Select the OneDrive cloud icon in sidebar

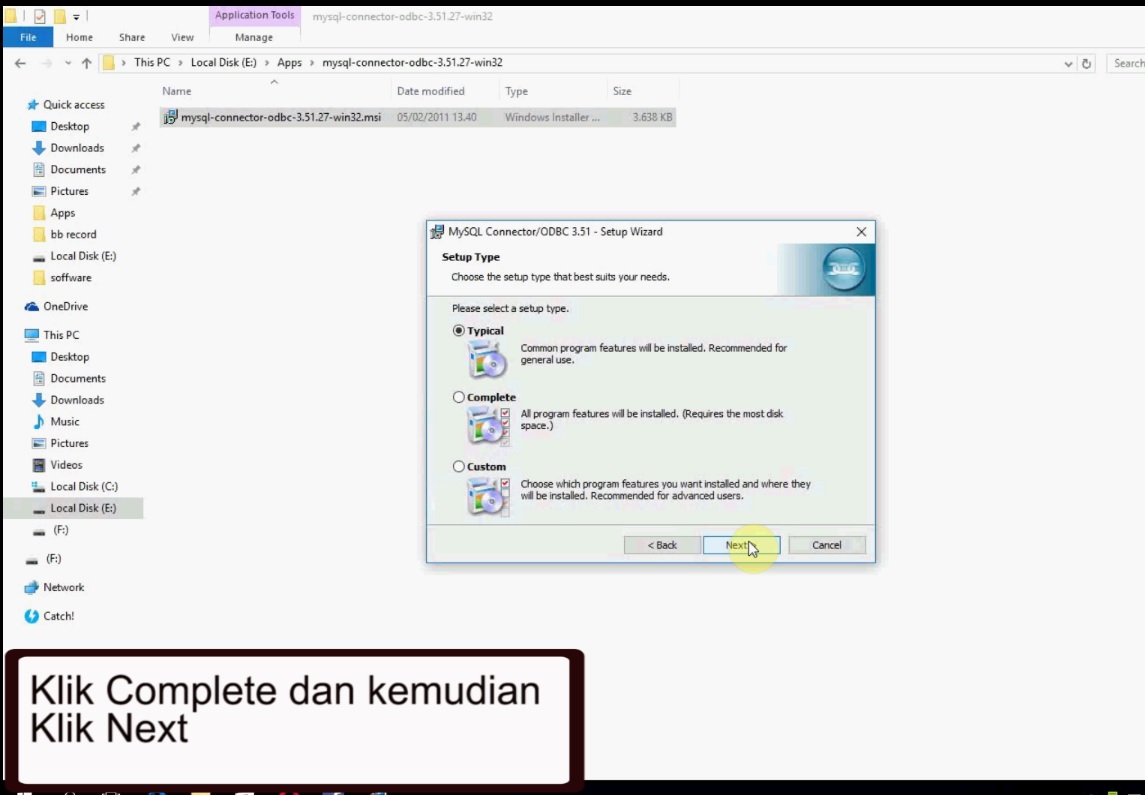click(x=30, y=306)
